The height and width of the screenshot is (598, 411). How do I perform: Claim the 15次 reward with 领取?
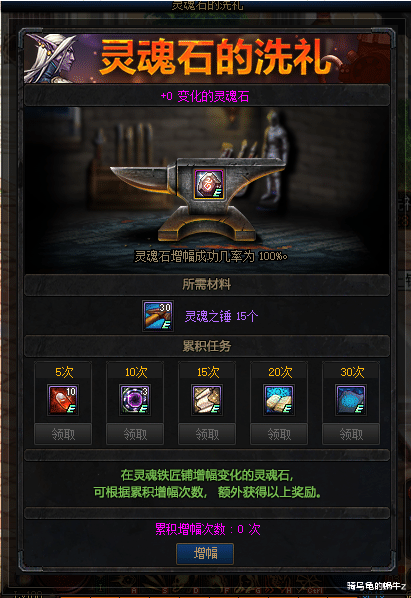(207, 434)
